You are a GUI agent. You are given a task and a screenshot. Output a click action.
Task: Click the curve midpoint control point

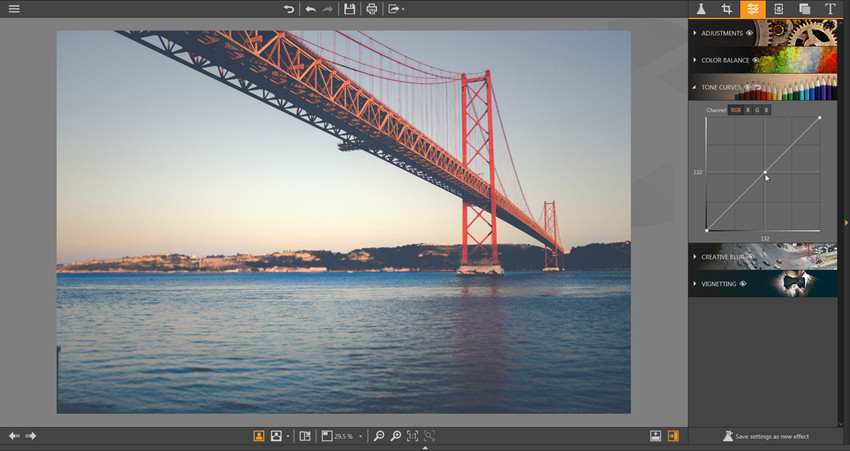(765, 172)
